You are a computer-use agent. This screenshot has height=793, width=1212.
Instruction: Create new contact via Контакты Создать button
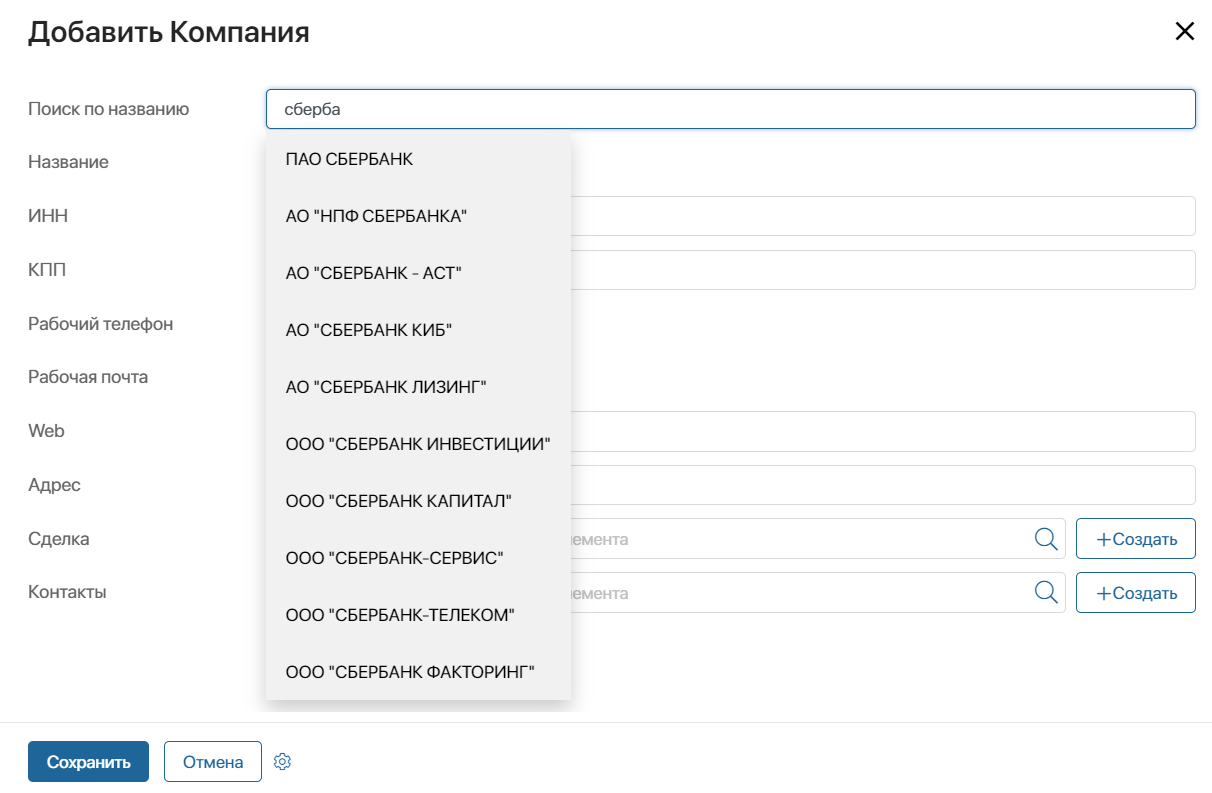click(x=1136, y=593)
